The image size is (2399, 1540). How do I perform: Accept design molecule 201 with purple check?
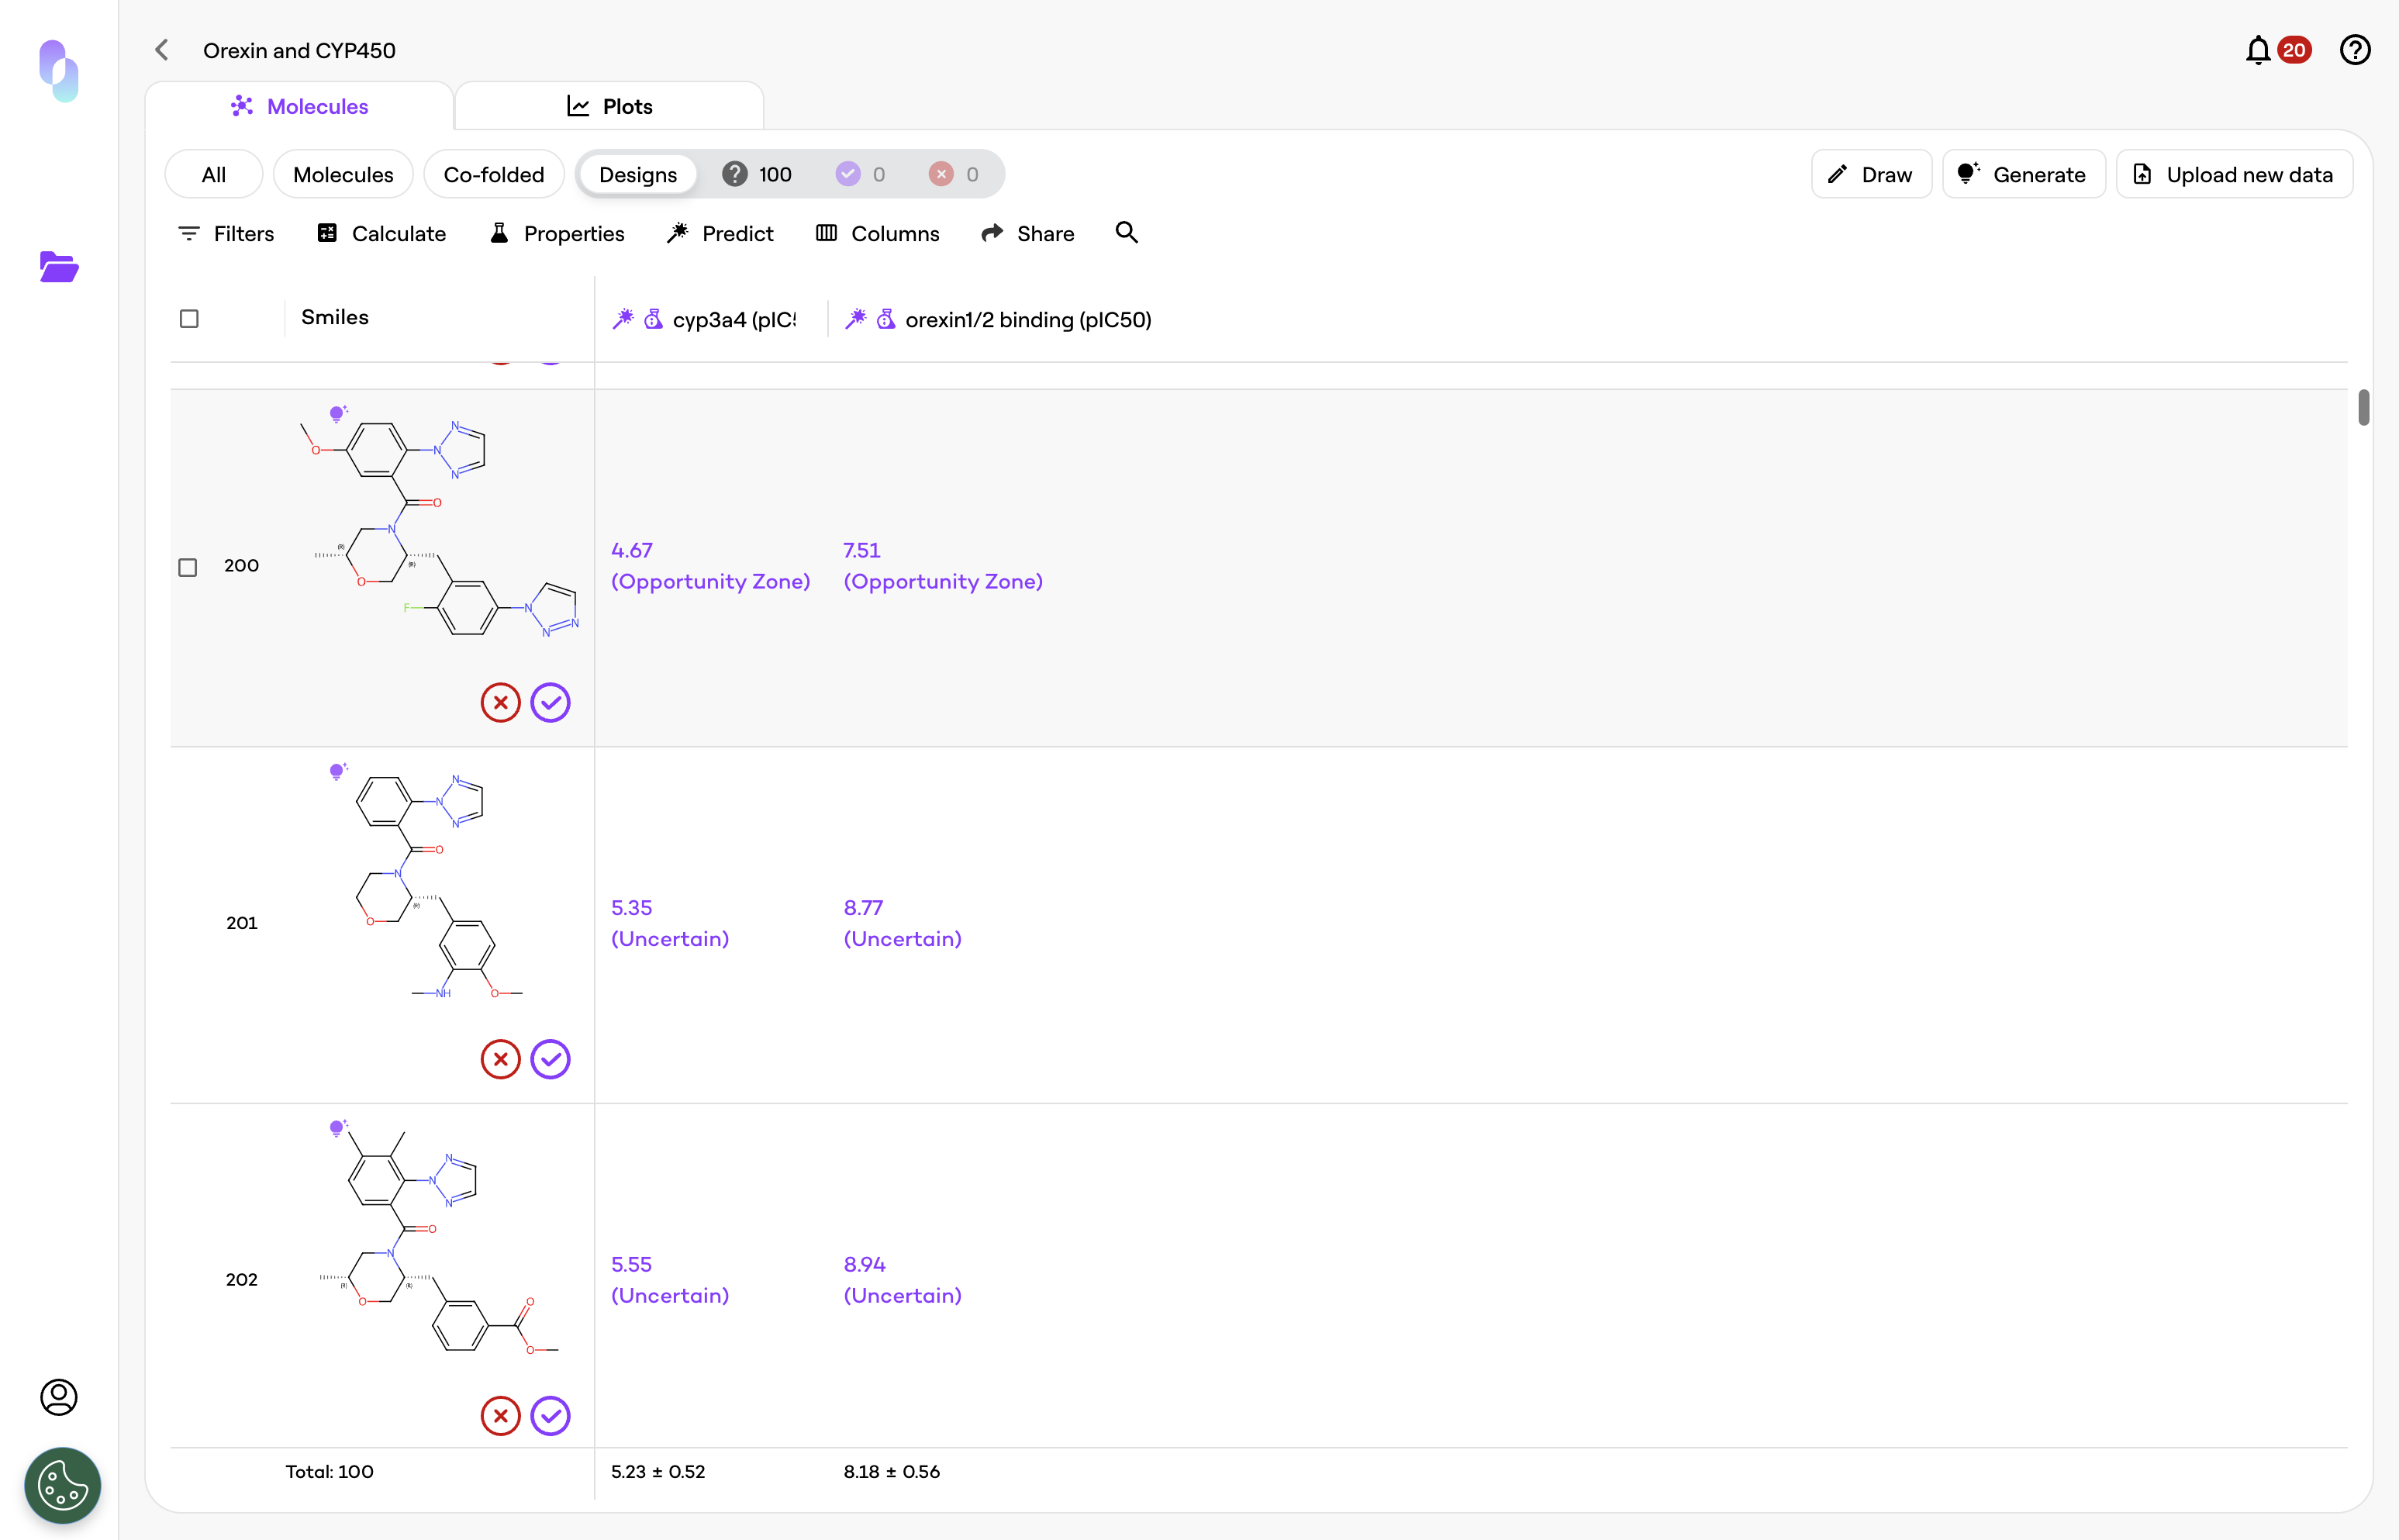[550, 1059]
